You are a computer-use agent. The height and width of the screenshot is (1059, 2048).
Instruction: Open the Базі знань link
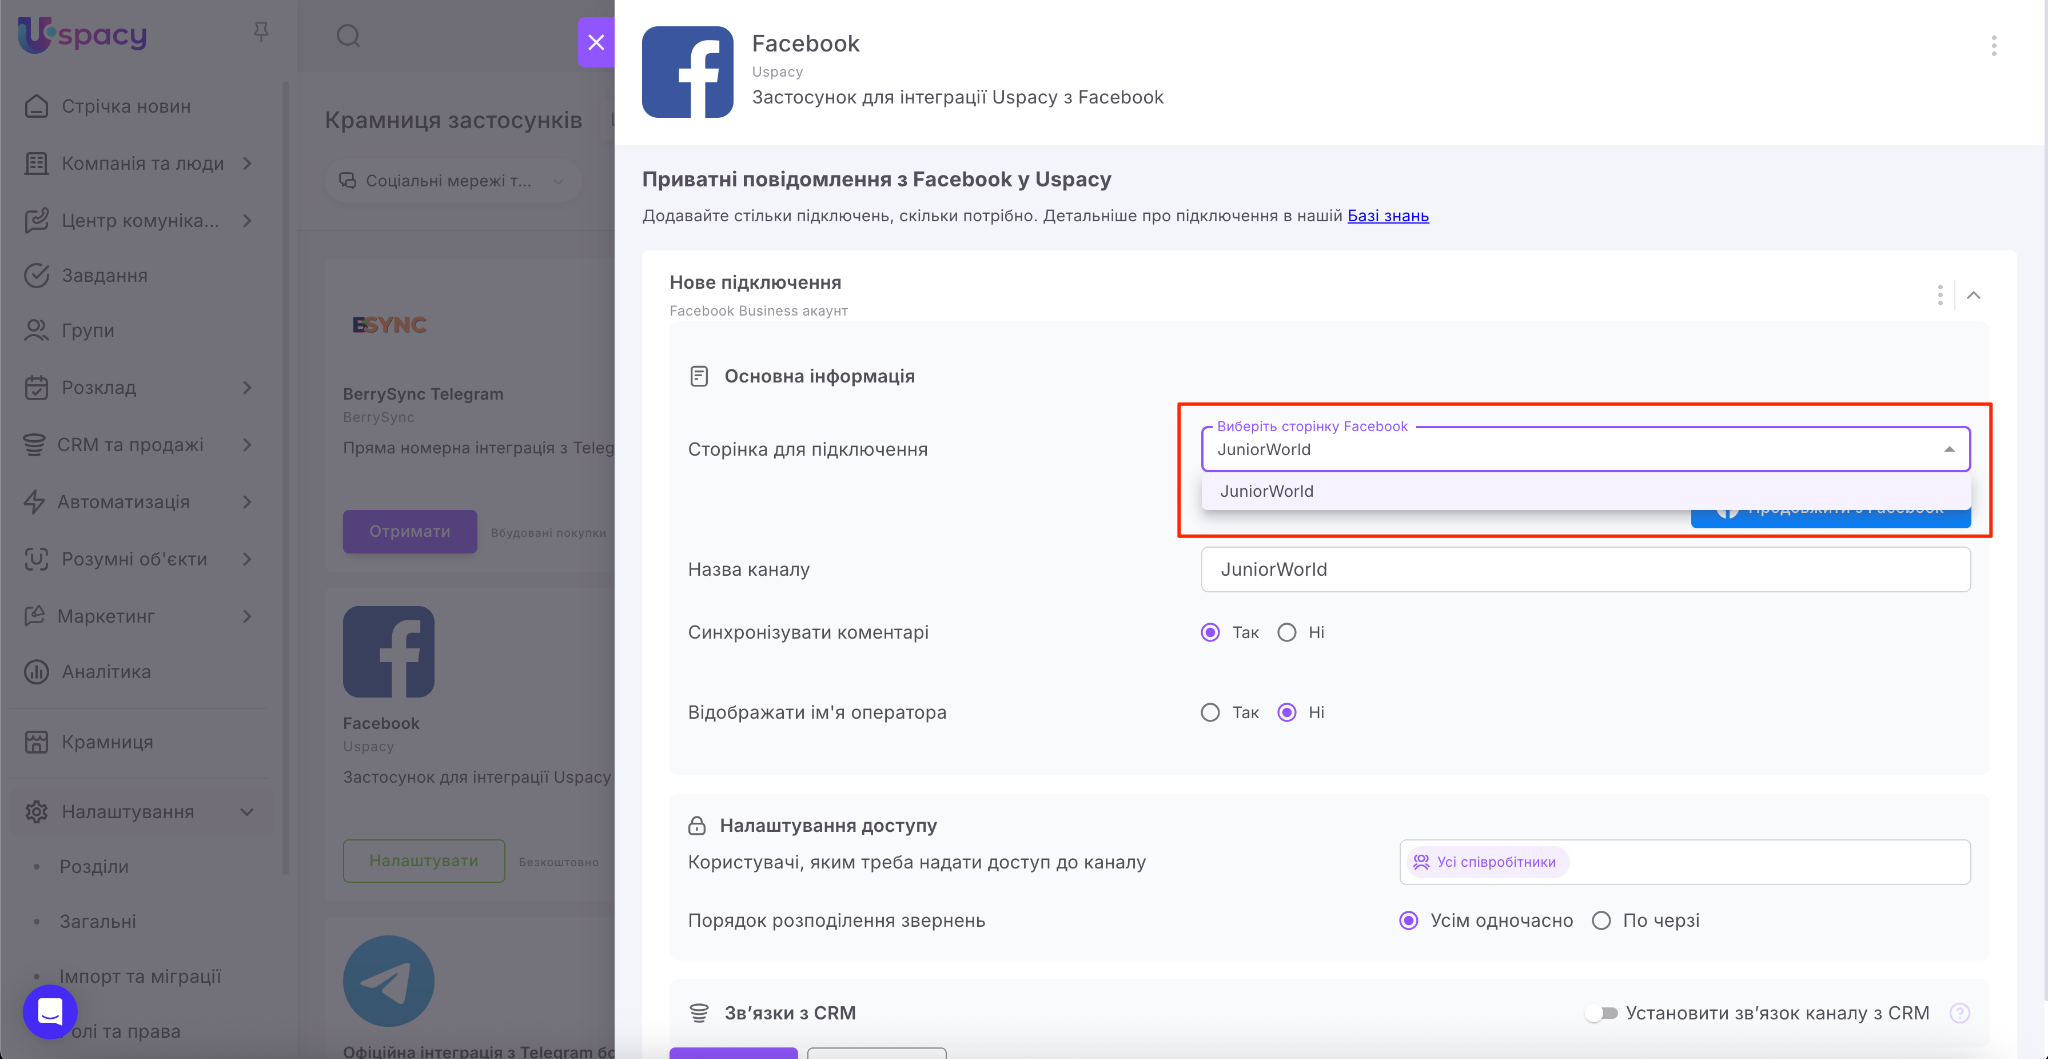[x=1387, y=216]
